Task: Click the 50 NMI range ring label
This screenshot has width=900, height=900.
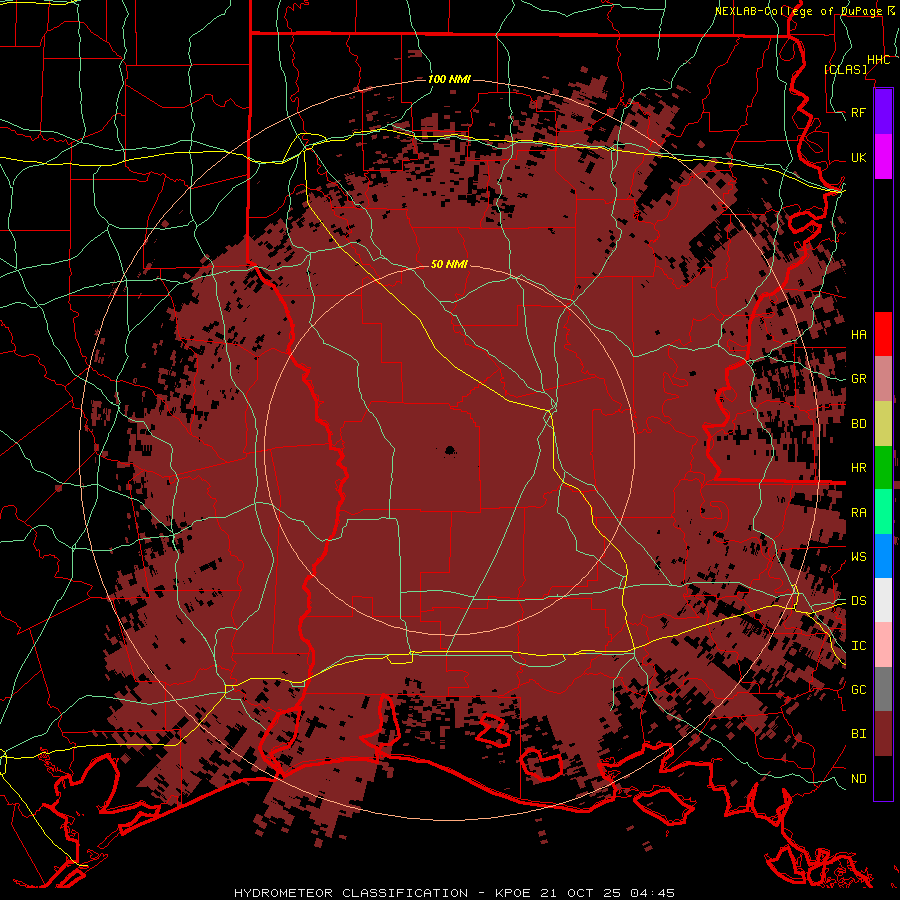Action: coord(449,264)
